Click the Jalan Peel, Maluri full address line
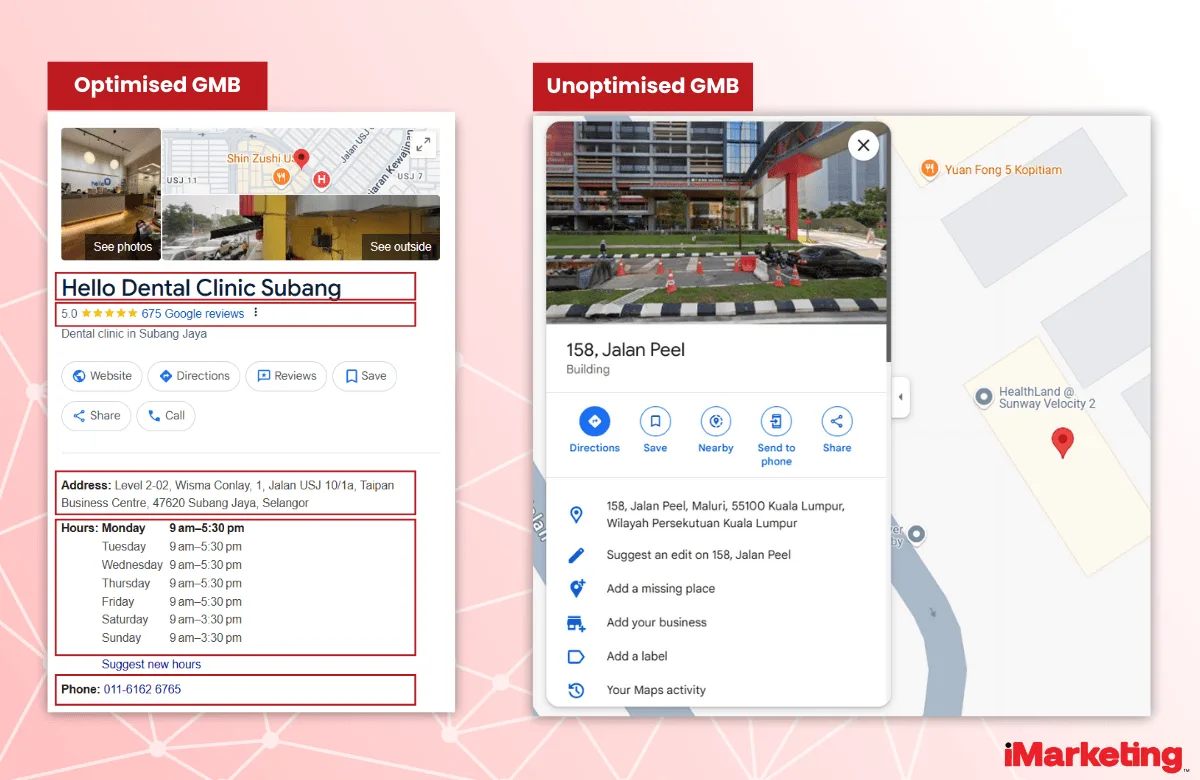This screenshot has height=780, width=1200. [726, 514]
